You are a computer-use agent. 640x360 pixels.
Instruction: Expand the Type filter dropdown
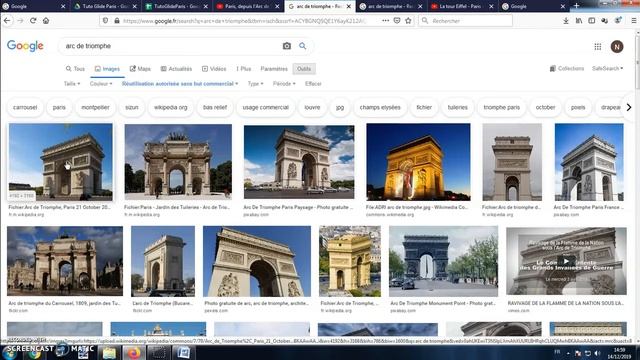(x=255, y=84)
